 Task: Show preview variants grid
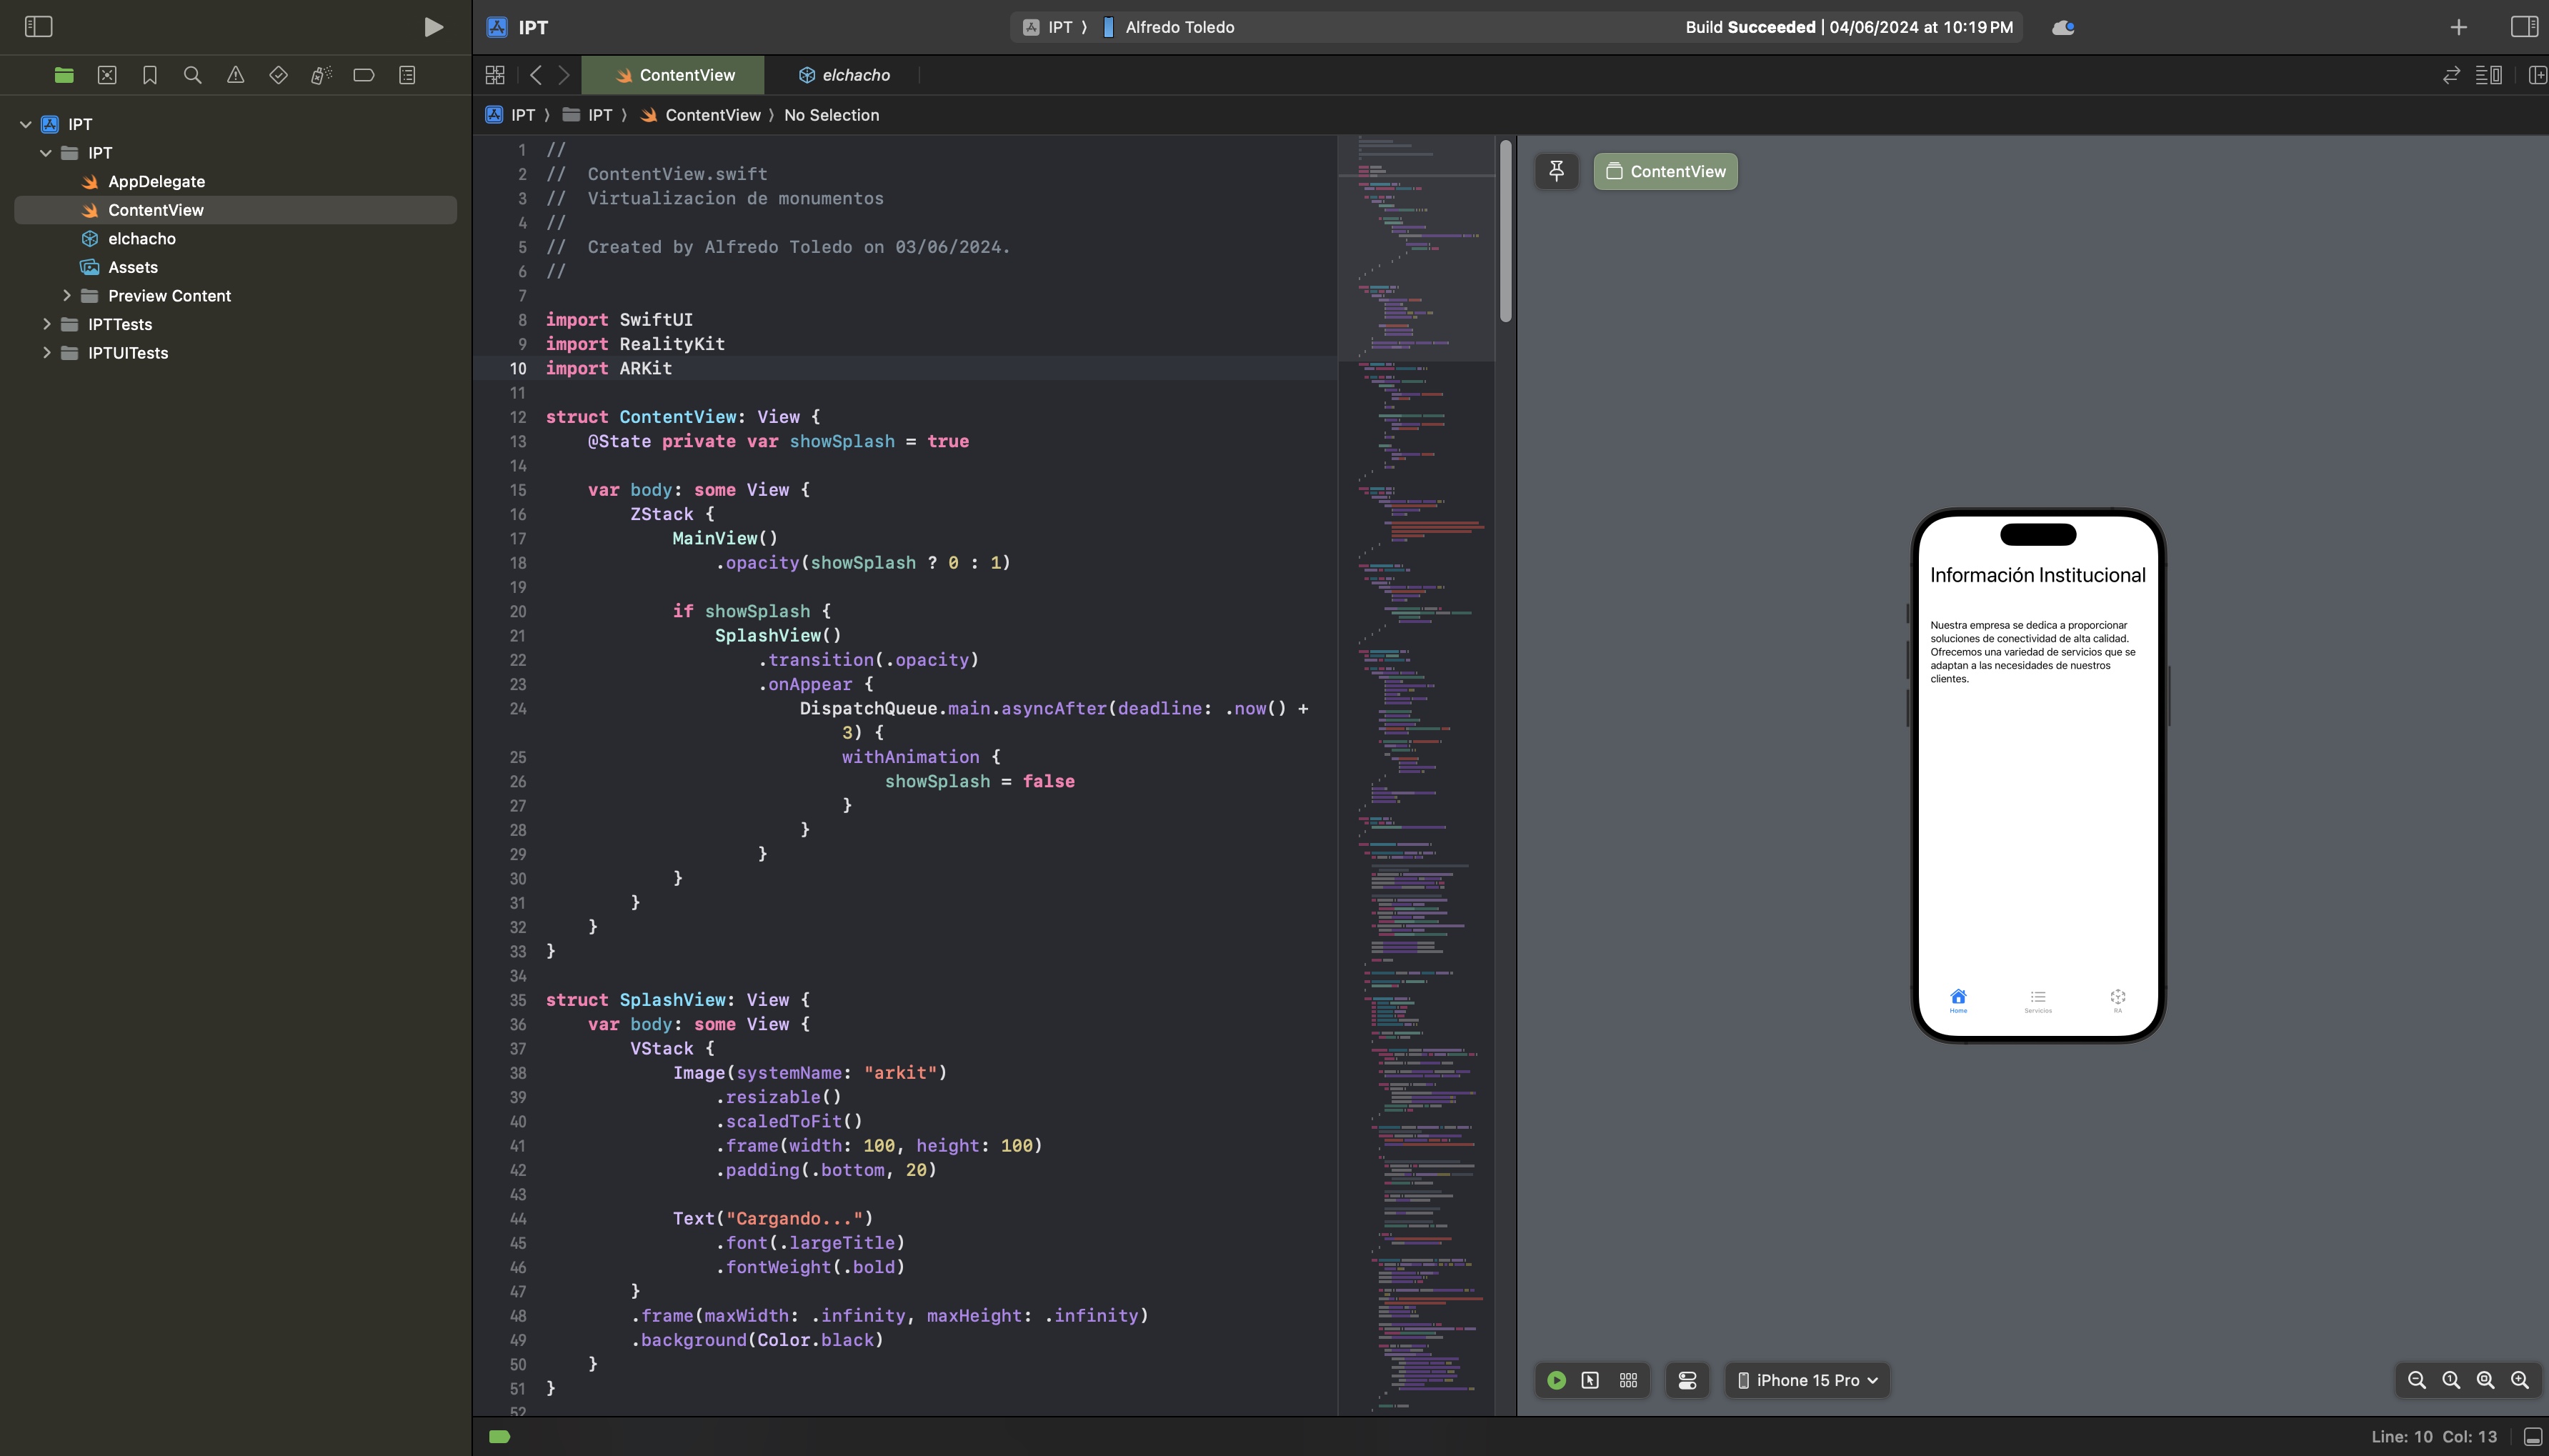tap(1628, 1380)
